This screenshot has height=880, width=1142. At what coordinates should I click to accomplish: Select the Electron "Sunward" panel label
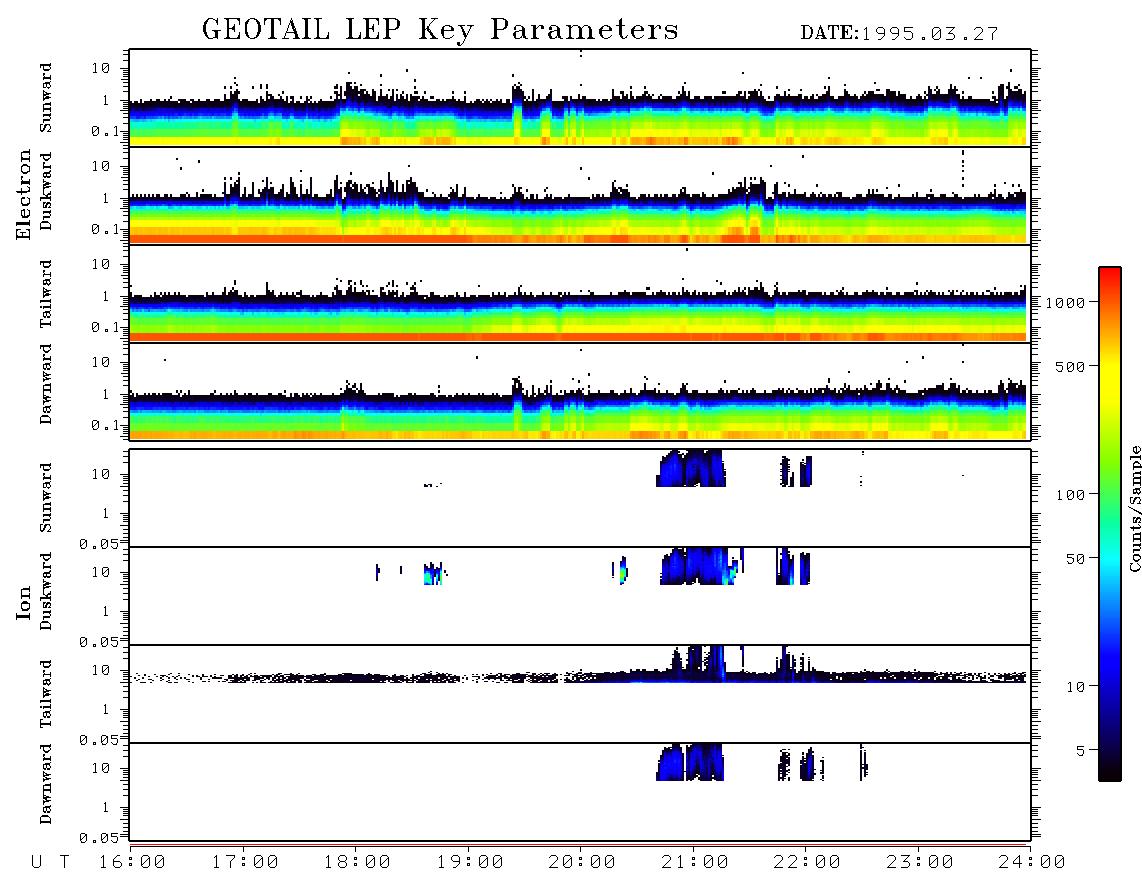click(46, 98)
